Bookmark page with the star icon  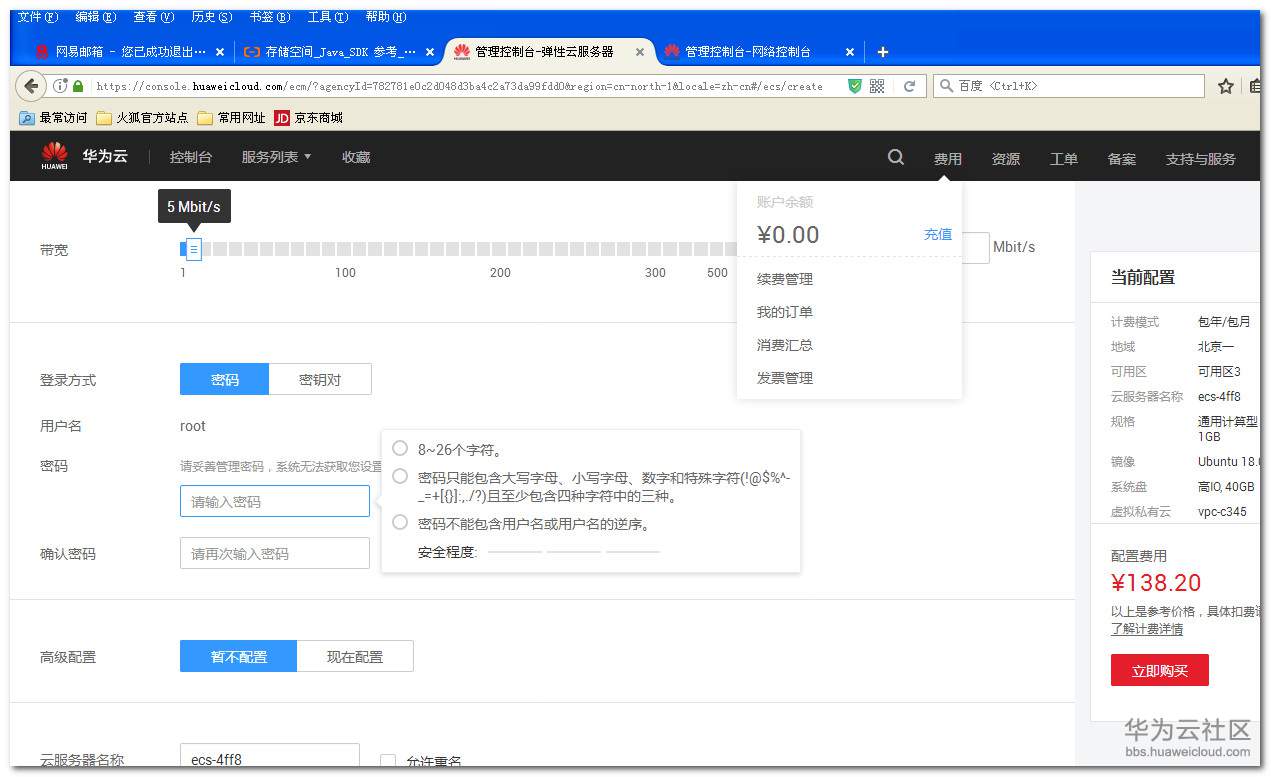click(x=1226, y=87)
